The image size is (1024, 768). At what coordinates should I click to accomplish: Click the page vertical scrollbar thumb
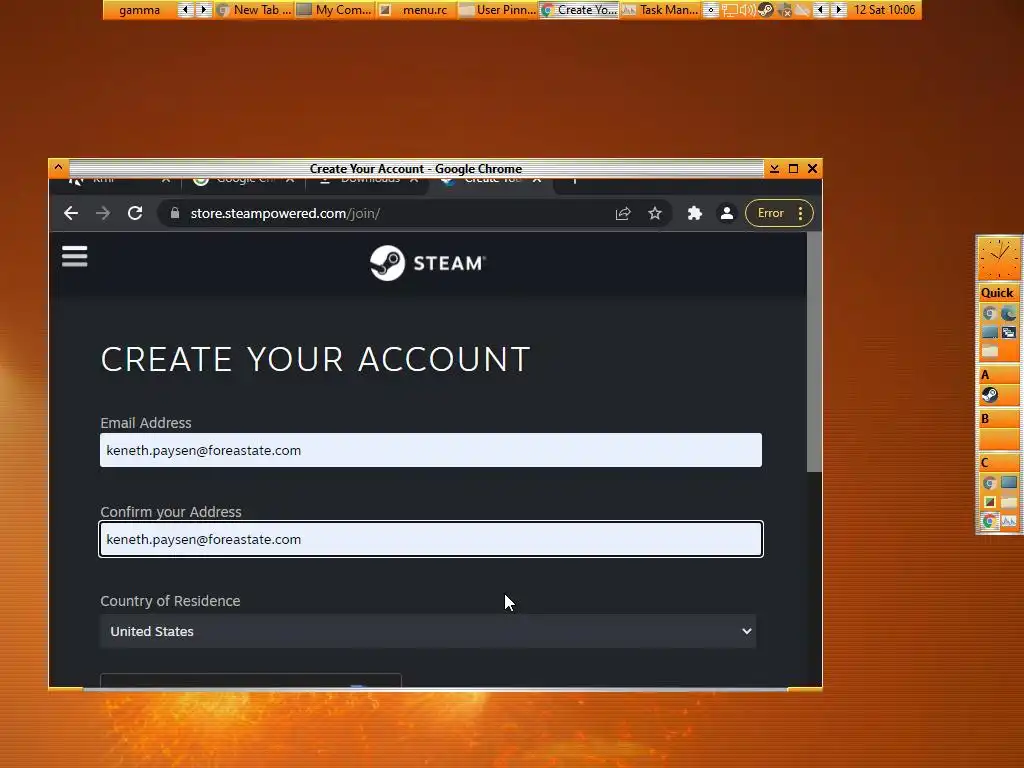[x=814, y=351]
